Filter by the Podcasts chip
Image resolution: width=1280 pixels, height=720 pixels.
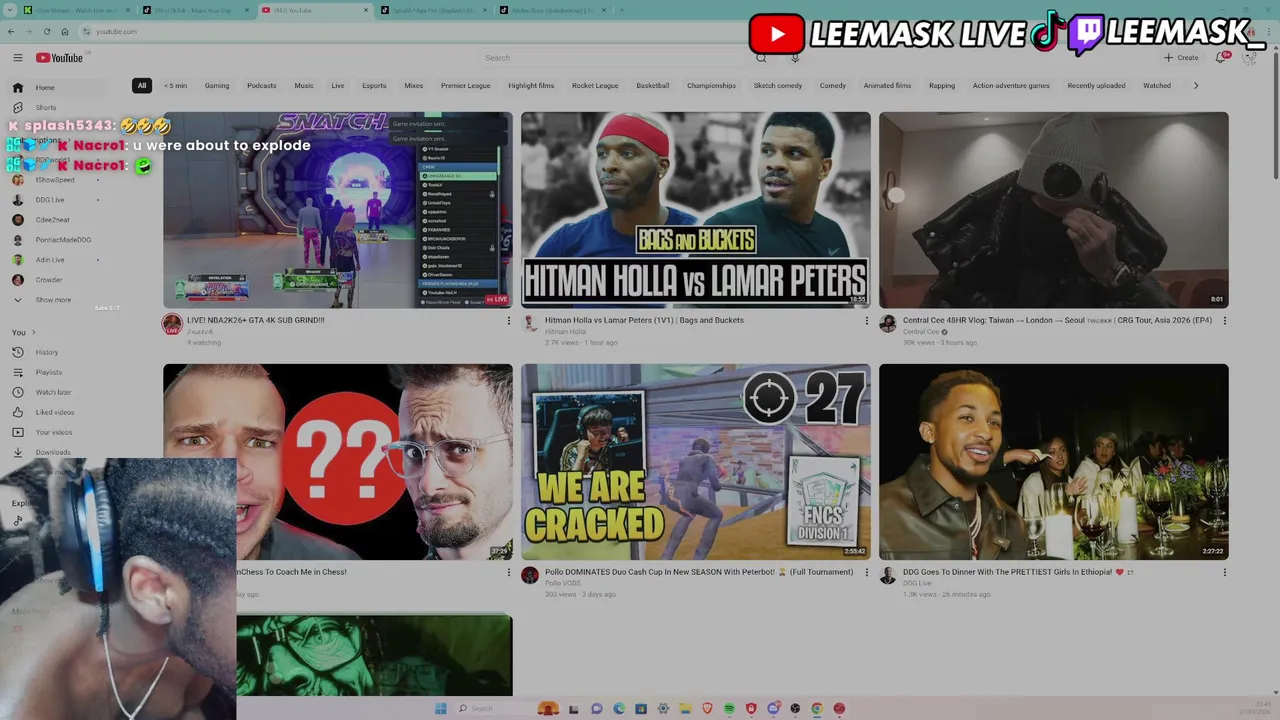262,86
